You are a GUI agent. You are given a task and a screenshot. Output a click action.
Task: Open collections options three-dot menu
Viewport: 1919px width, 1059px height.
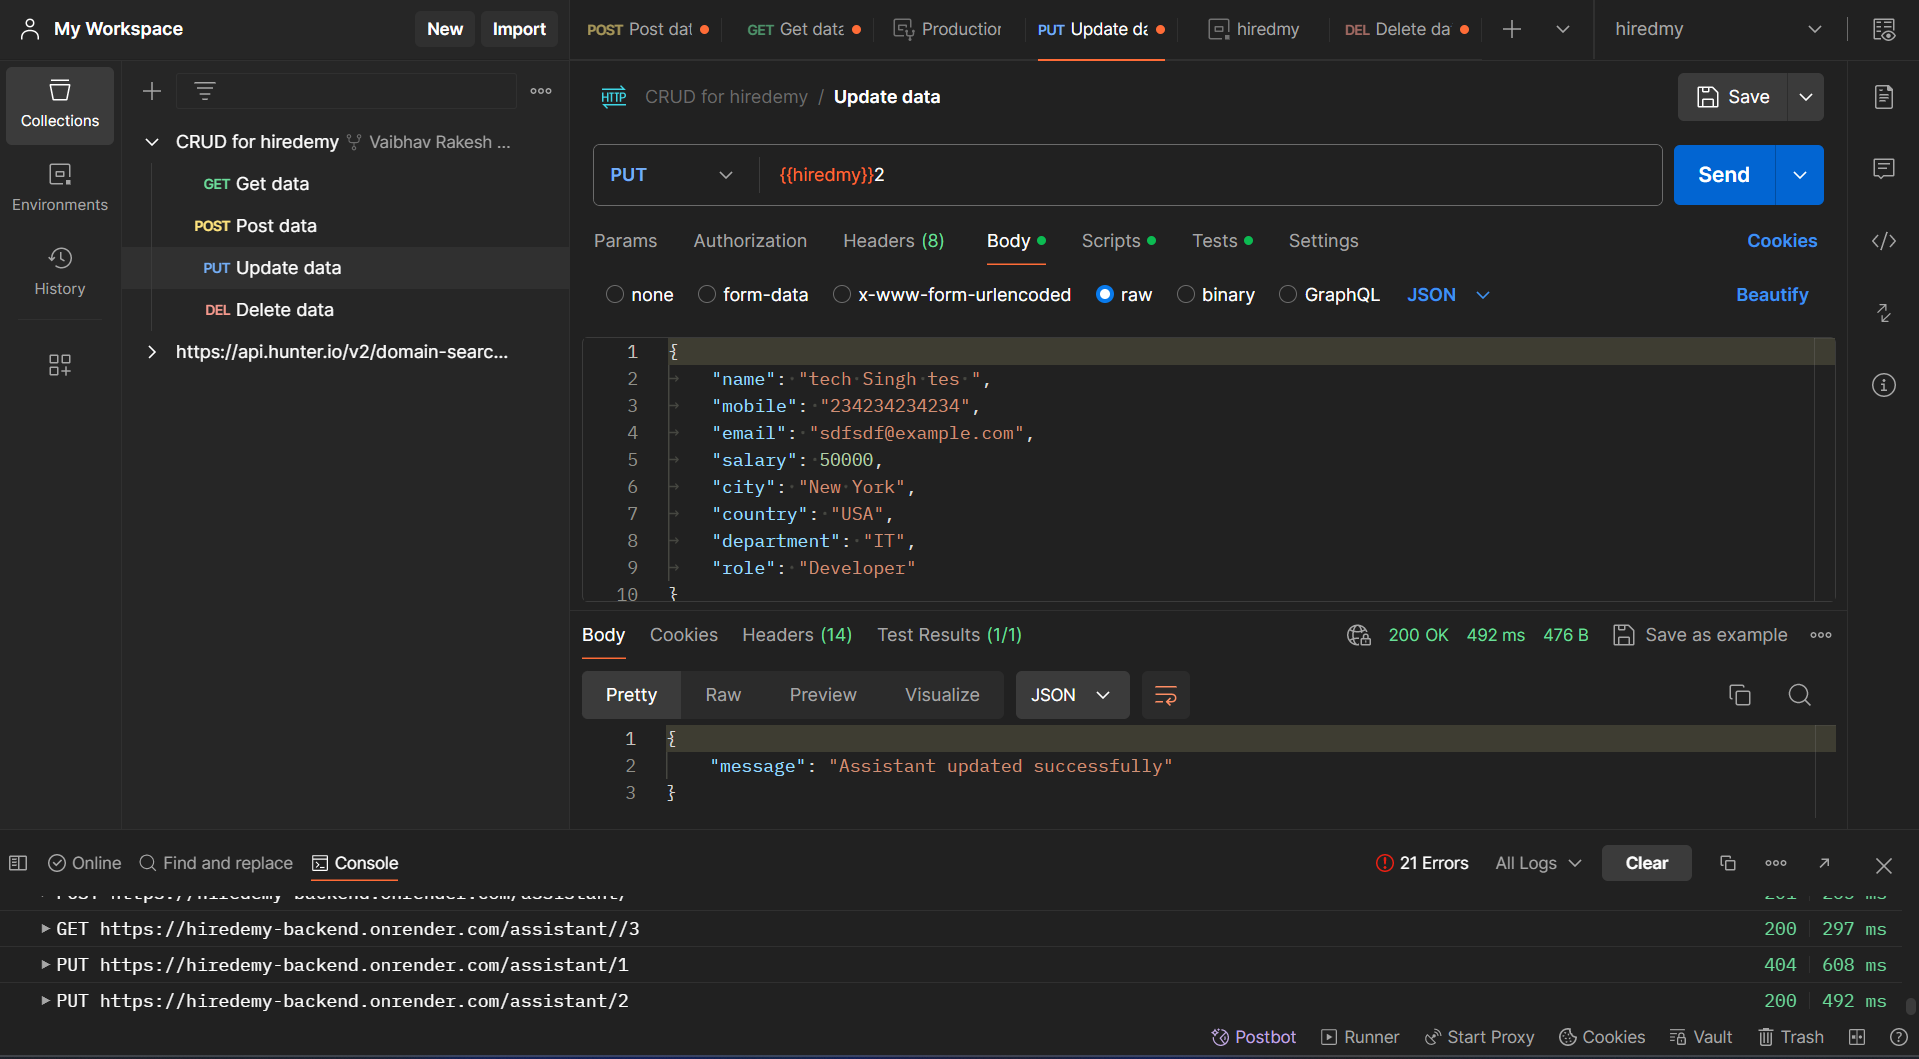point(541,91)
